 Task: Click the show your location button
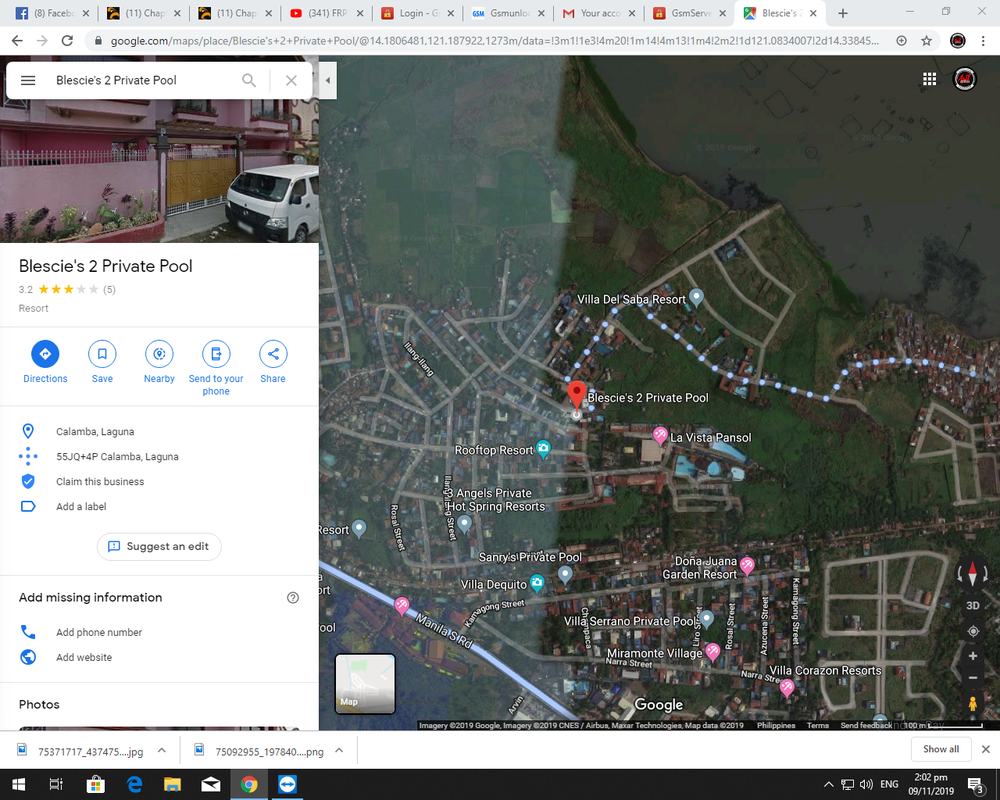pos(973,632)
